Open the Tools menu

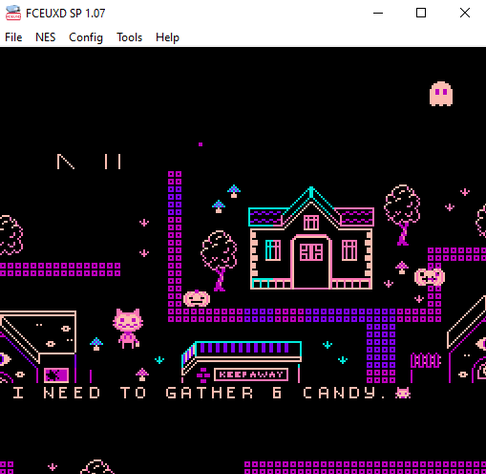coord(129,37)
